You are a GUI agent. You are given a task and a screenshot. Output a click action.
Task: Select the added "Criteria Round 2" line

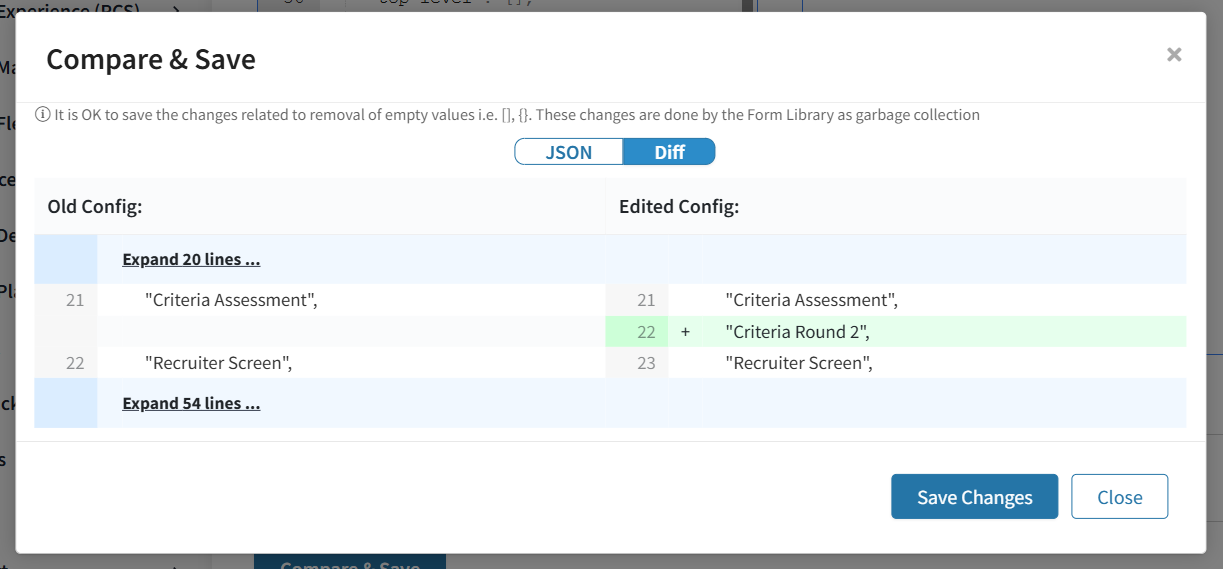798,332
